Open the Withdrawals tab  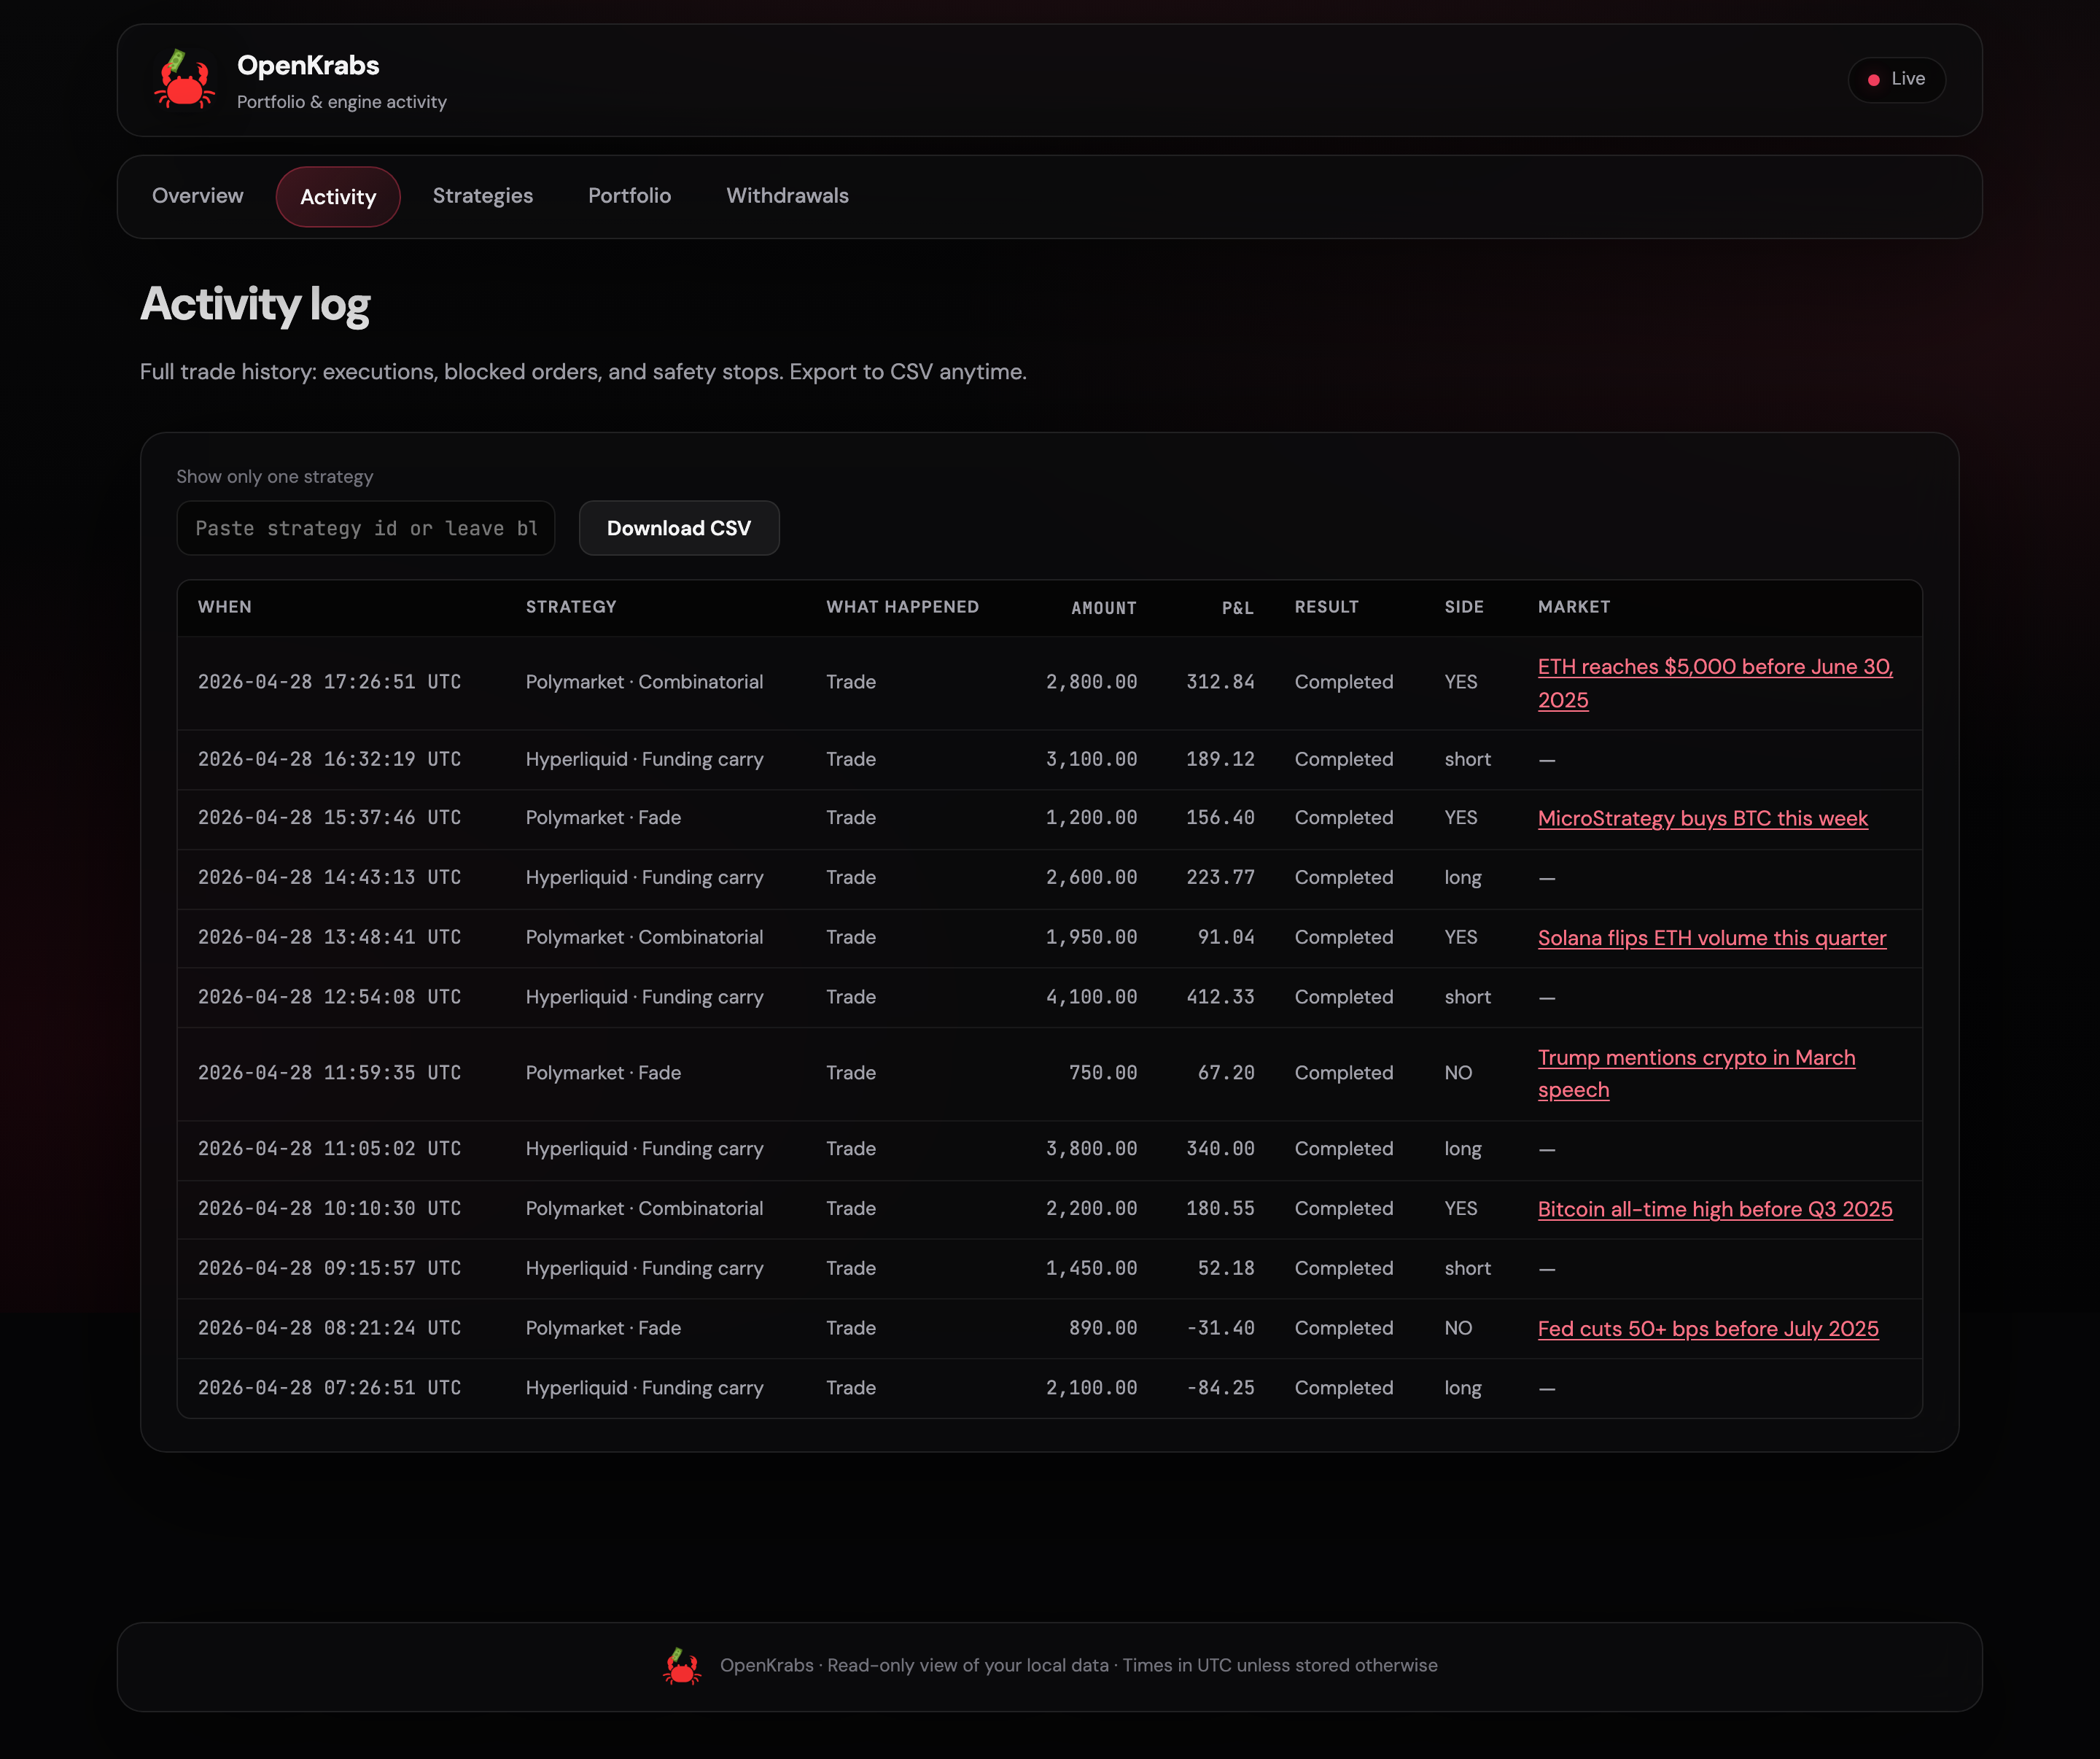[x=787, y=196]
